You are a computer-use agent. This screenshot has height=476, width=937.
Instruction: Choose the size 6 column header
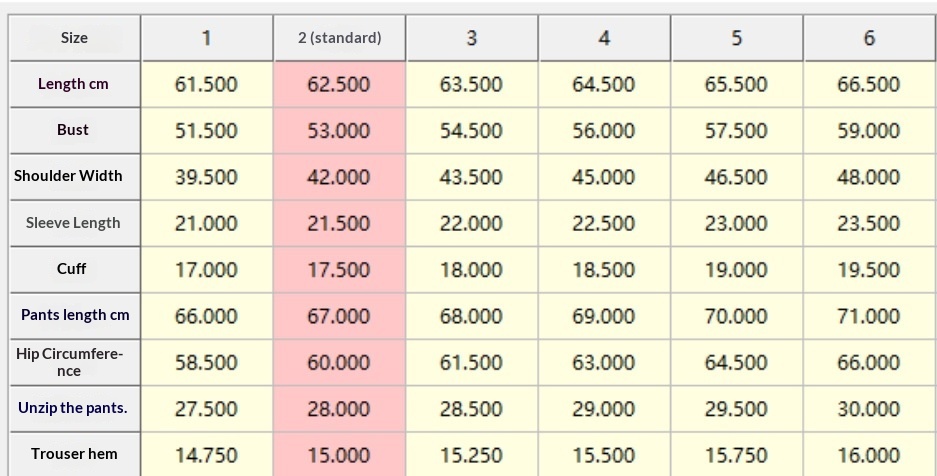[x=869, y=38]
